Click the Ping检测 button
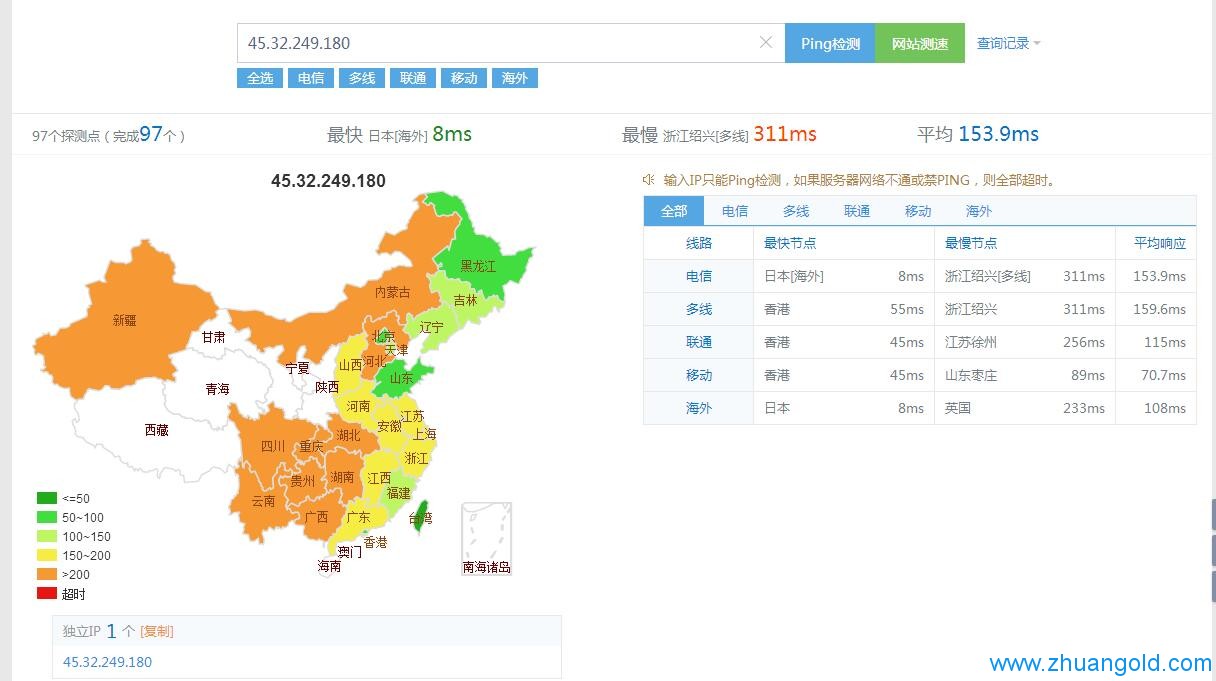The image size is (1216, 681). point(830,44)
